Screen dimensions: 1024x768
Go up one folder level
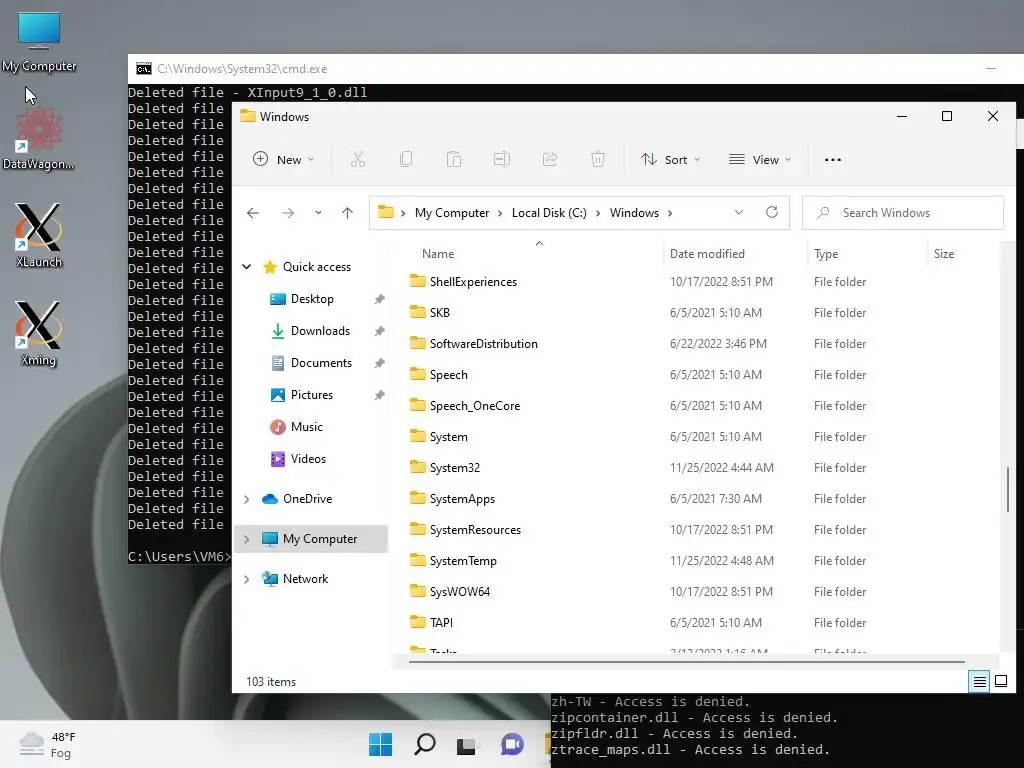(x=347, y=213)
